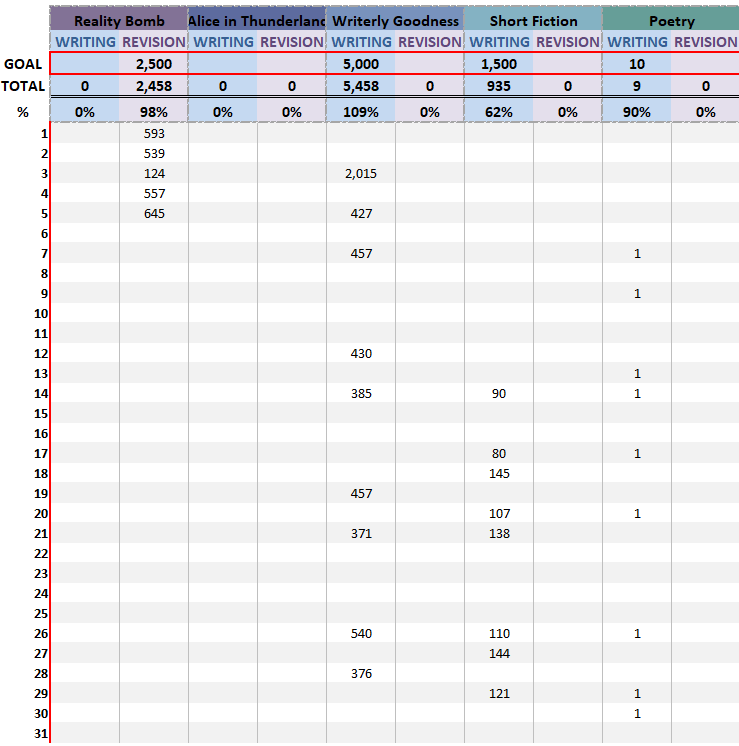Select the 109% percentage cell
739x746 pixels.
click(x=361, y=112)
